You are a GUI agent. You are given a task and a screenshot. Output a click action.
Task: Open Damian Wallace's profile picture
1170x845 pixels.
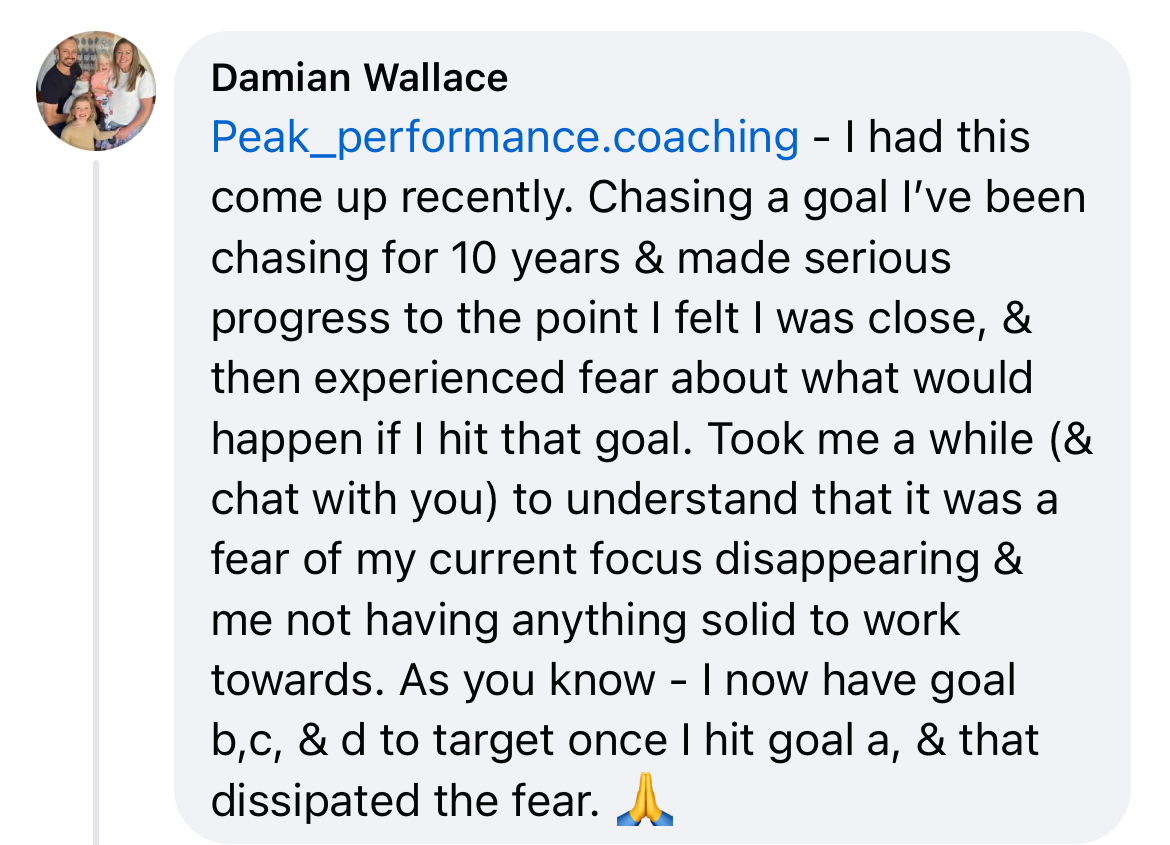click(x=97, y=91)
